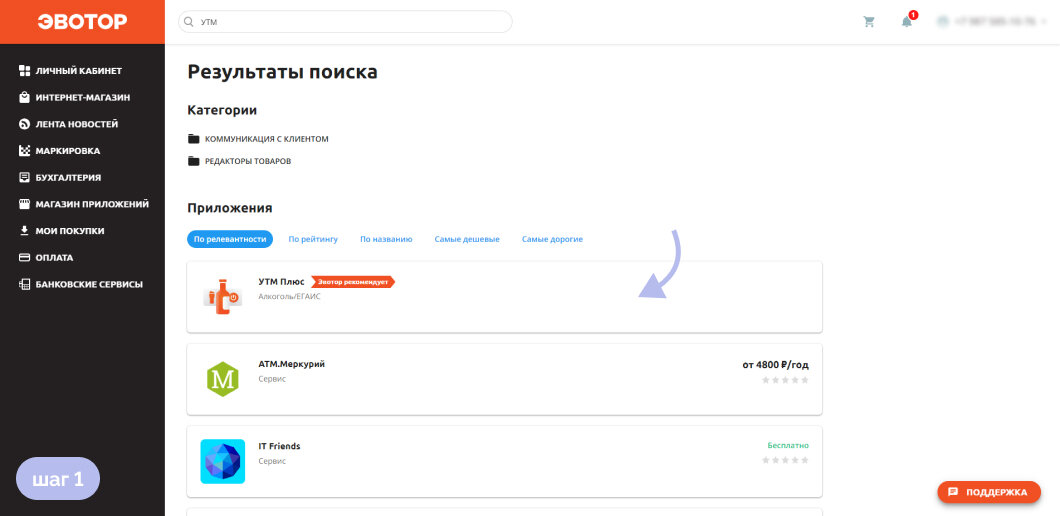Click the АТМ.Меркурий green hexagon icon
This screenshot has height=516, width=1060.
pos(222,379)
